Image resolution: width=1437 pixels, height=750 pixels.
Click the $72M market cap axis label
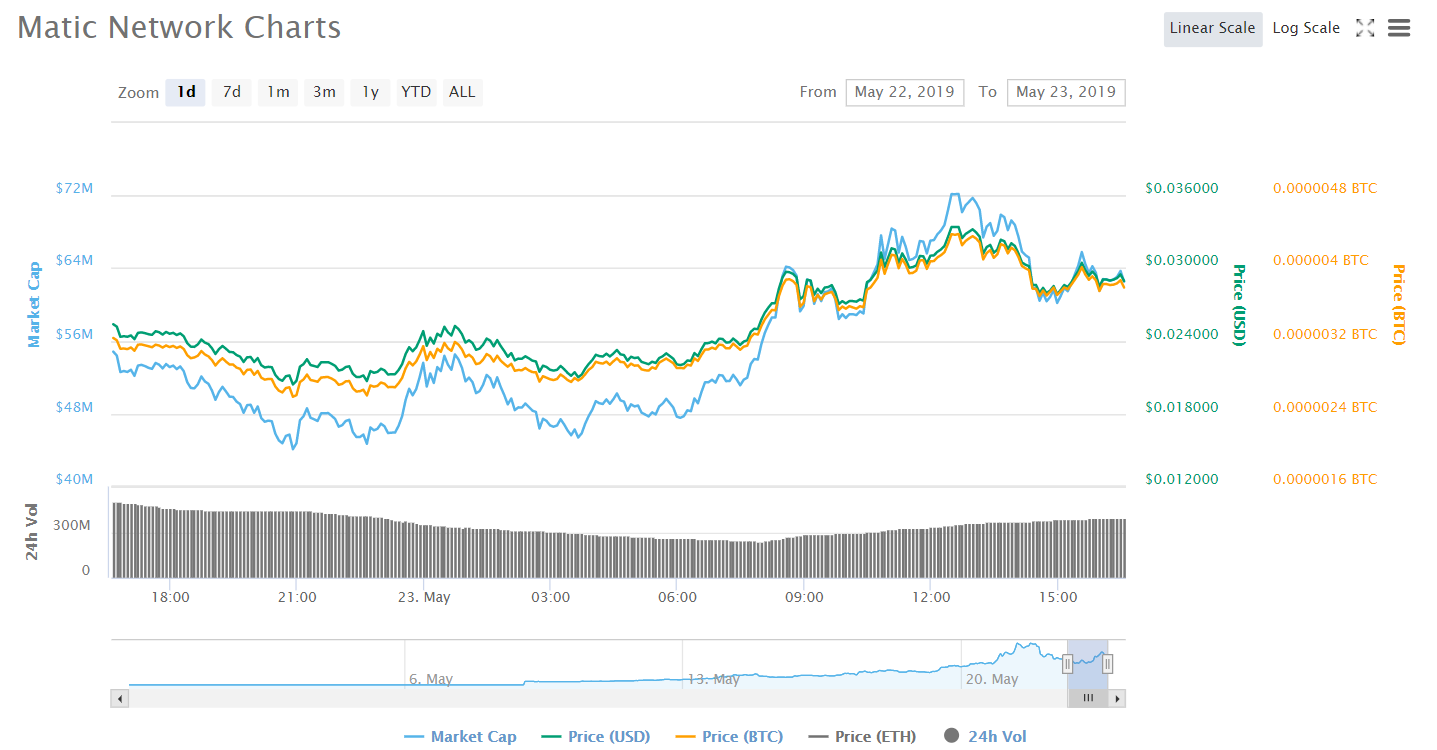(75, 188)
